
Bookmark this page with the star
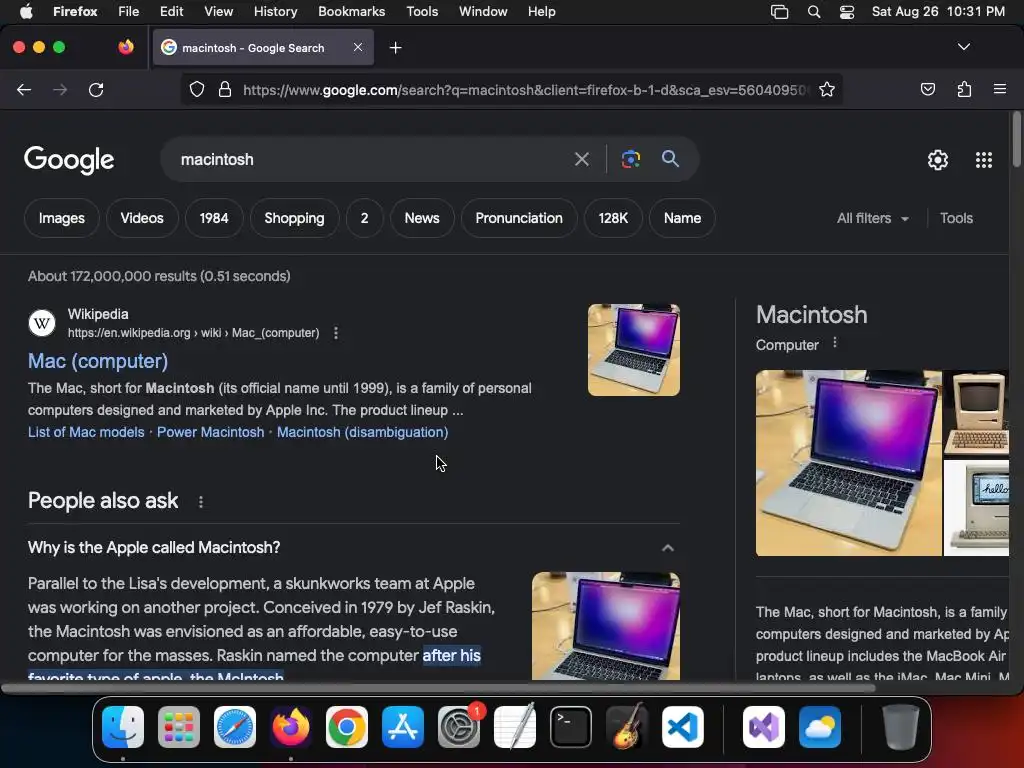click(827, 89)
